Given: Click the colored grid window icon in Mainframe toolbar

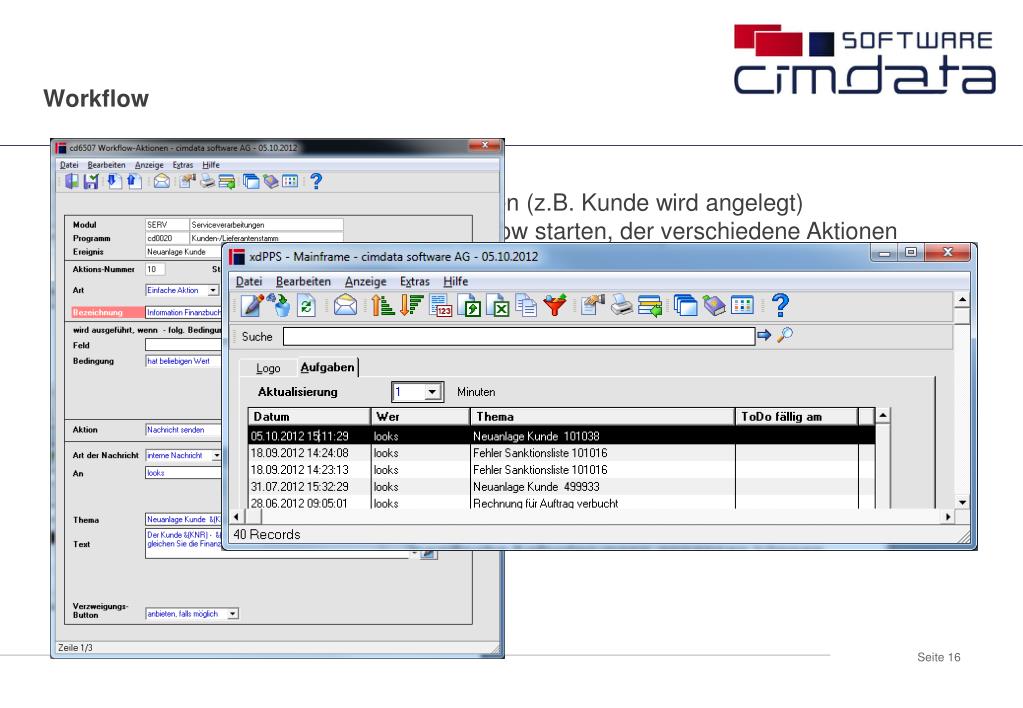Looking at the screenshot, I should (x=742, y=305).
